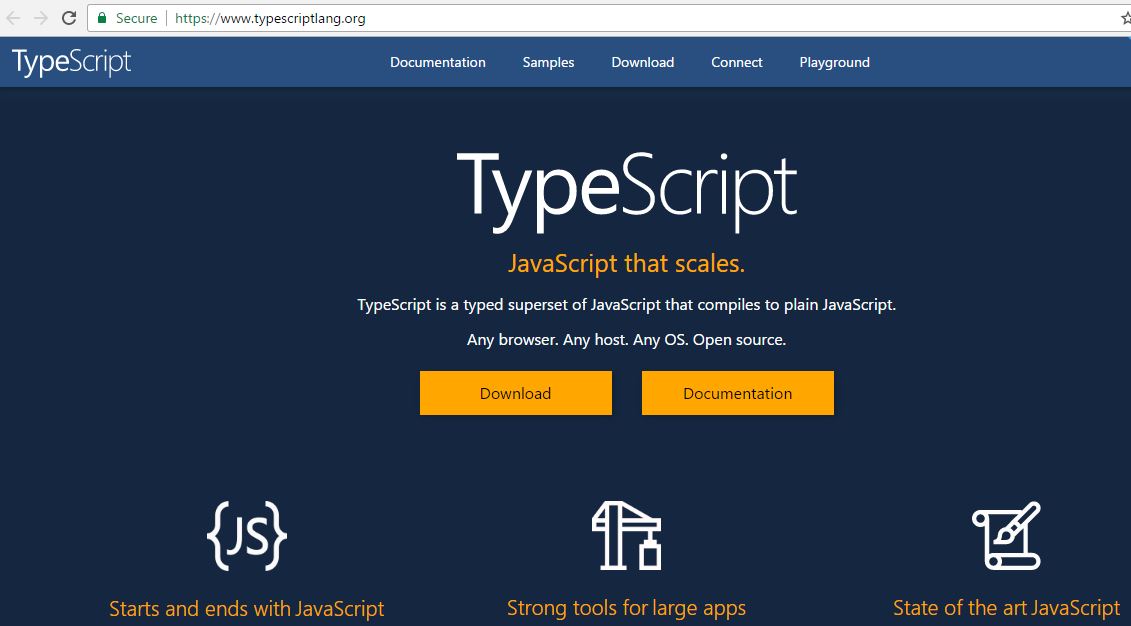Click the orange Download button
The image size is (1131, 626).
point(516,393)
